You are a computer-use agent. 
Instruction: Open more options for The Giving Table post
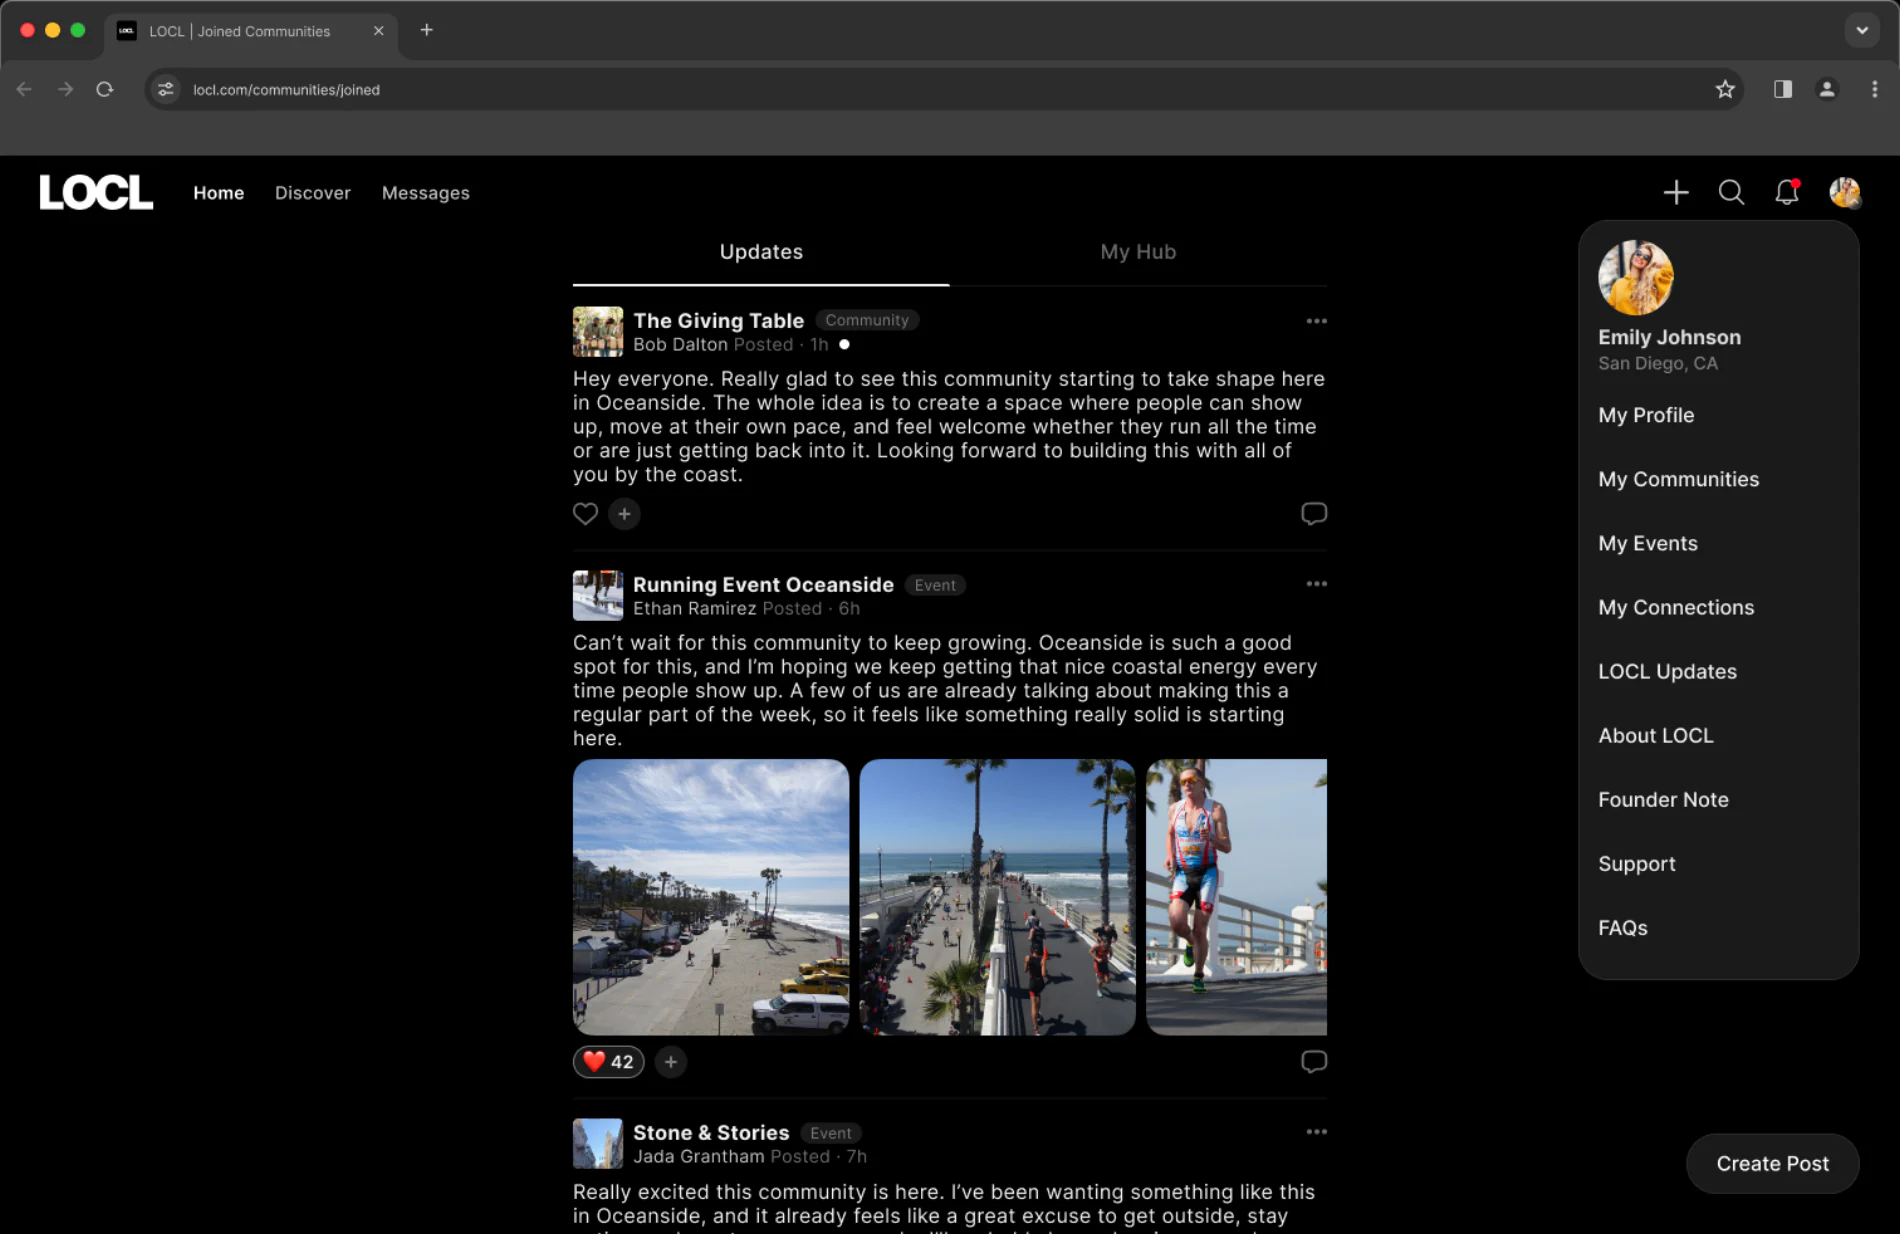pyautogui.click(x=1316, y=321)
